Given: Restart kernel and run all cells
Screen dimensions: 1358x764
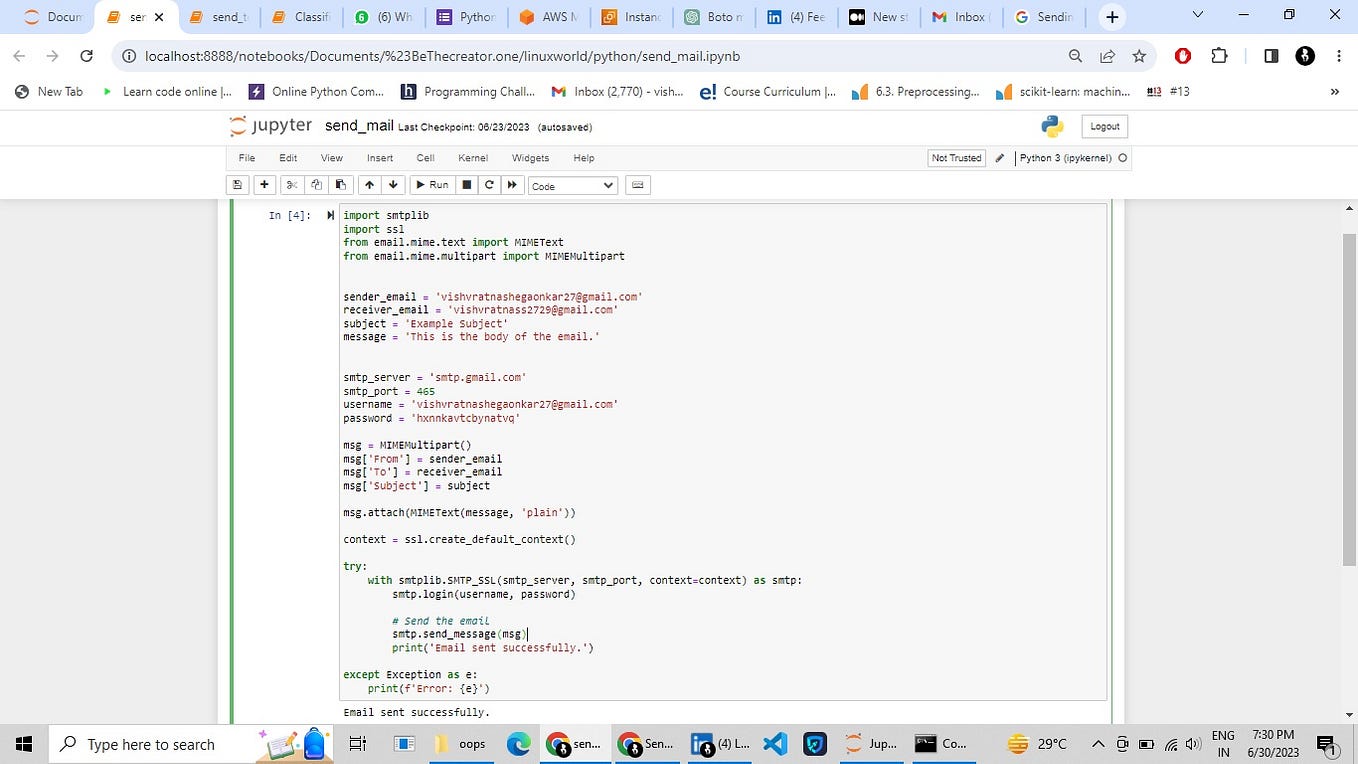Looking at the screenshot, I should click(x=511, y=185).
